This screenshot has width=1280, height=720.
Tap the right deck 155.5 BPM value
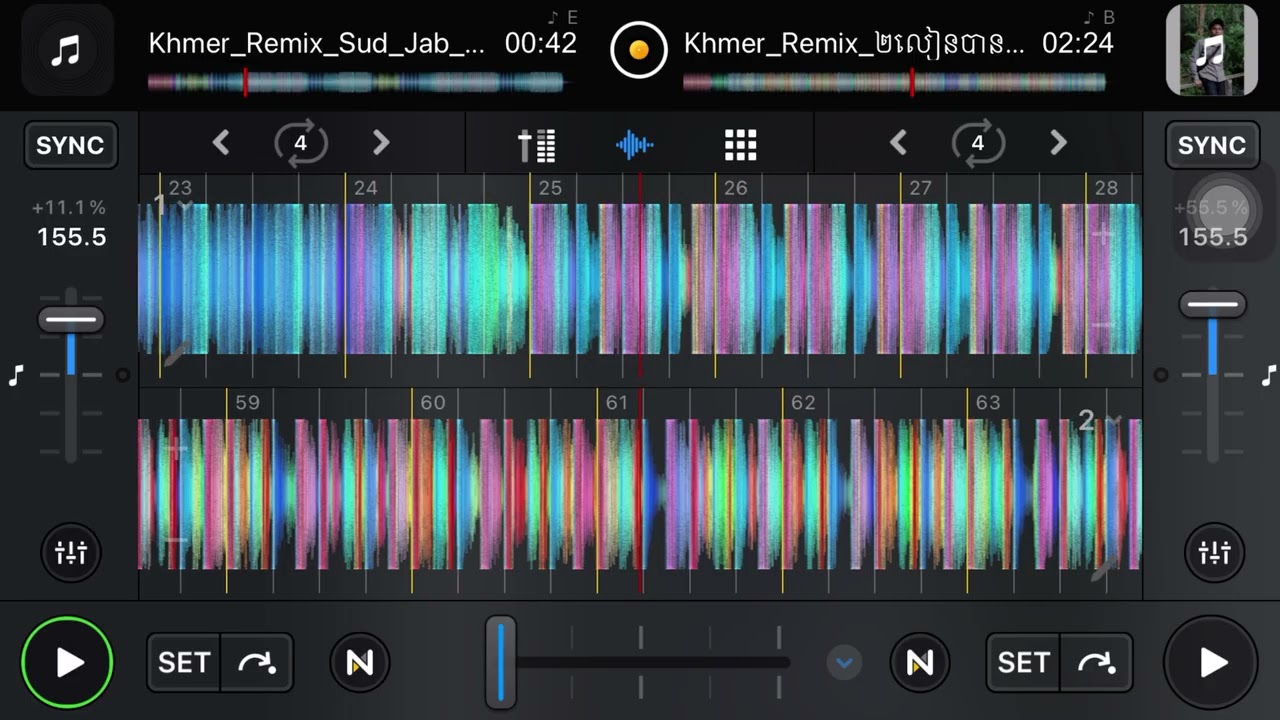(1213, 237)
